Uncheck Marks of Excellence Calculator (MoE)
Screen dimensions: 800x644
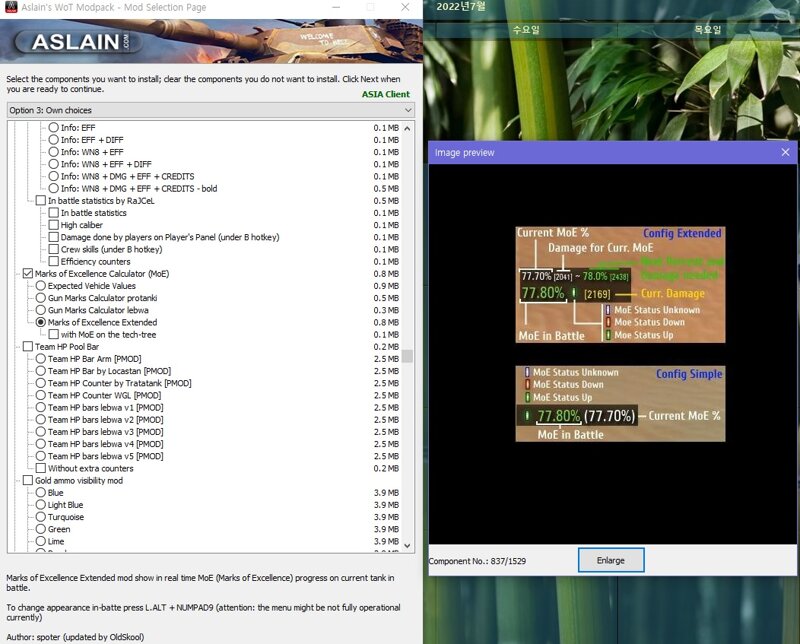[x=28, y=274]
